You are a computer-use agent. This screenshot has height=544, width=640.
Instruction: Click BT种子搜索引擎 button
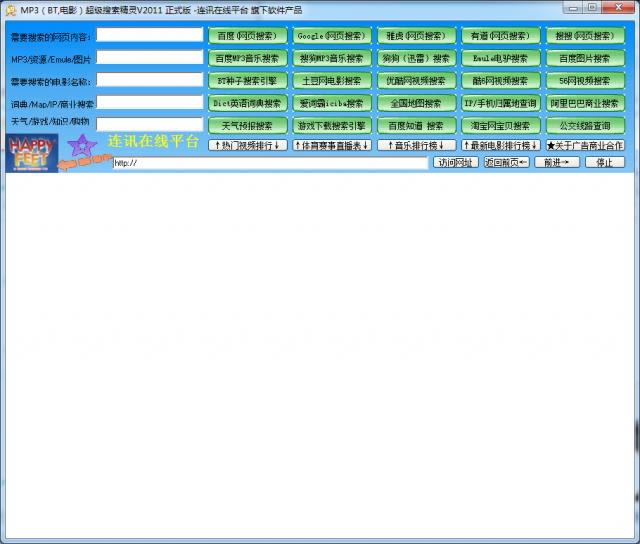[247, 81]
